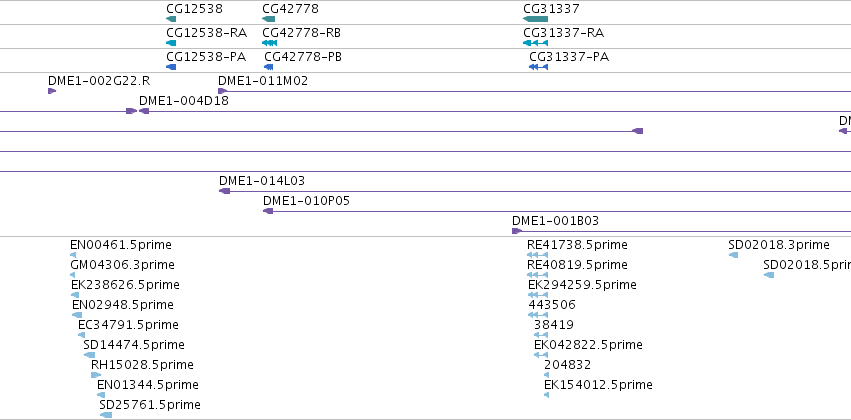Click the GM04306.3prime EST glyph
851x420 pixels.
(73, 275)
